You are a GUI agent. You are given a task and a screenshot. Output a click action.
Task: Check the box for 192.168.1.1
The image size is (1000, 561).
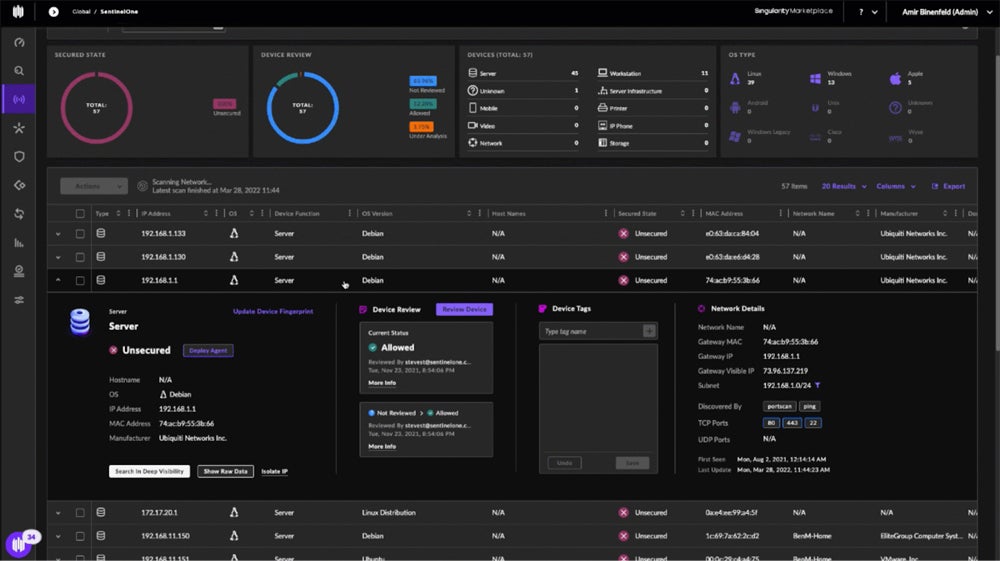tap(80, 280)
